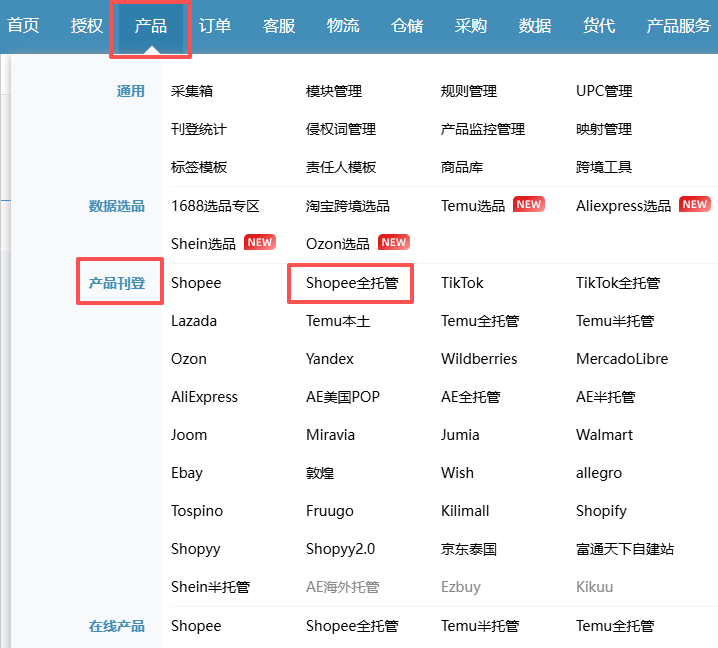The width and height of the screenshot is (718, 648).
Task: Open 商品库 menu entry
Action: [x=462, y=167]
